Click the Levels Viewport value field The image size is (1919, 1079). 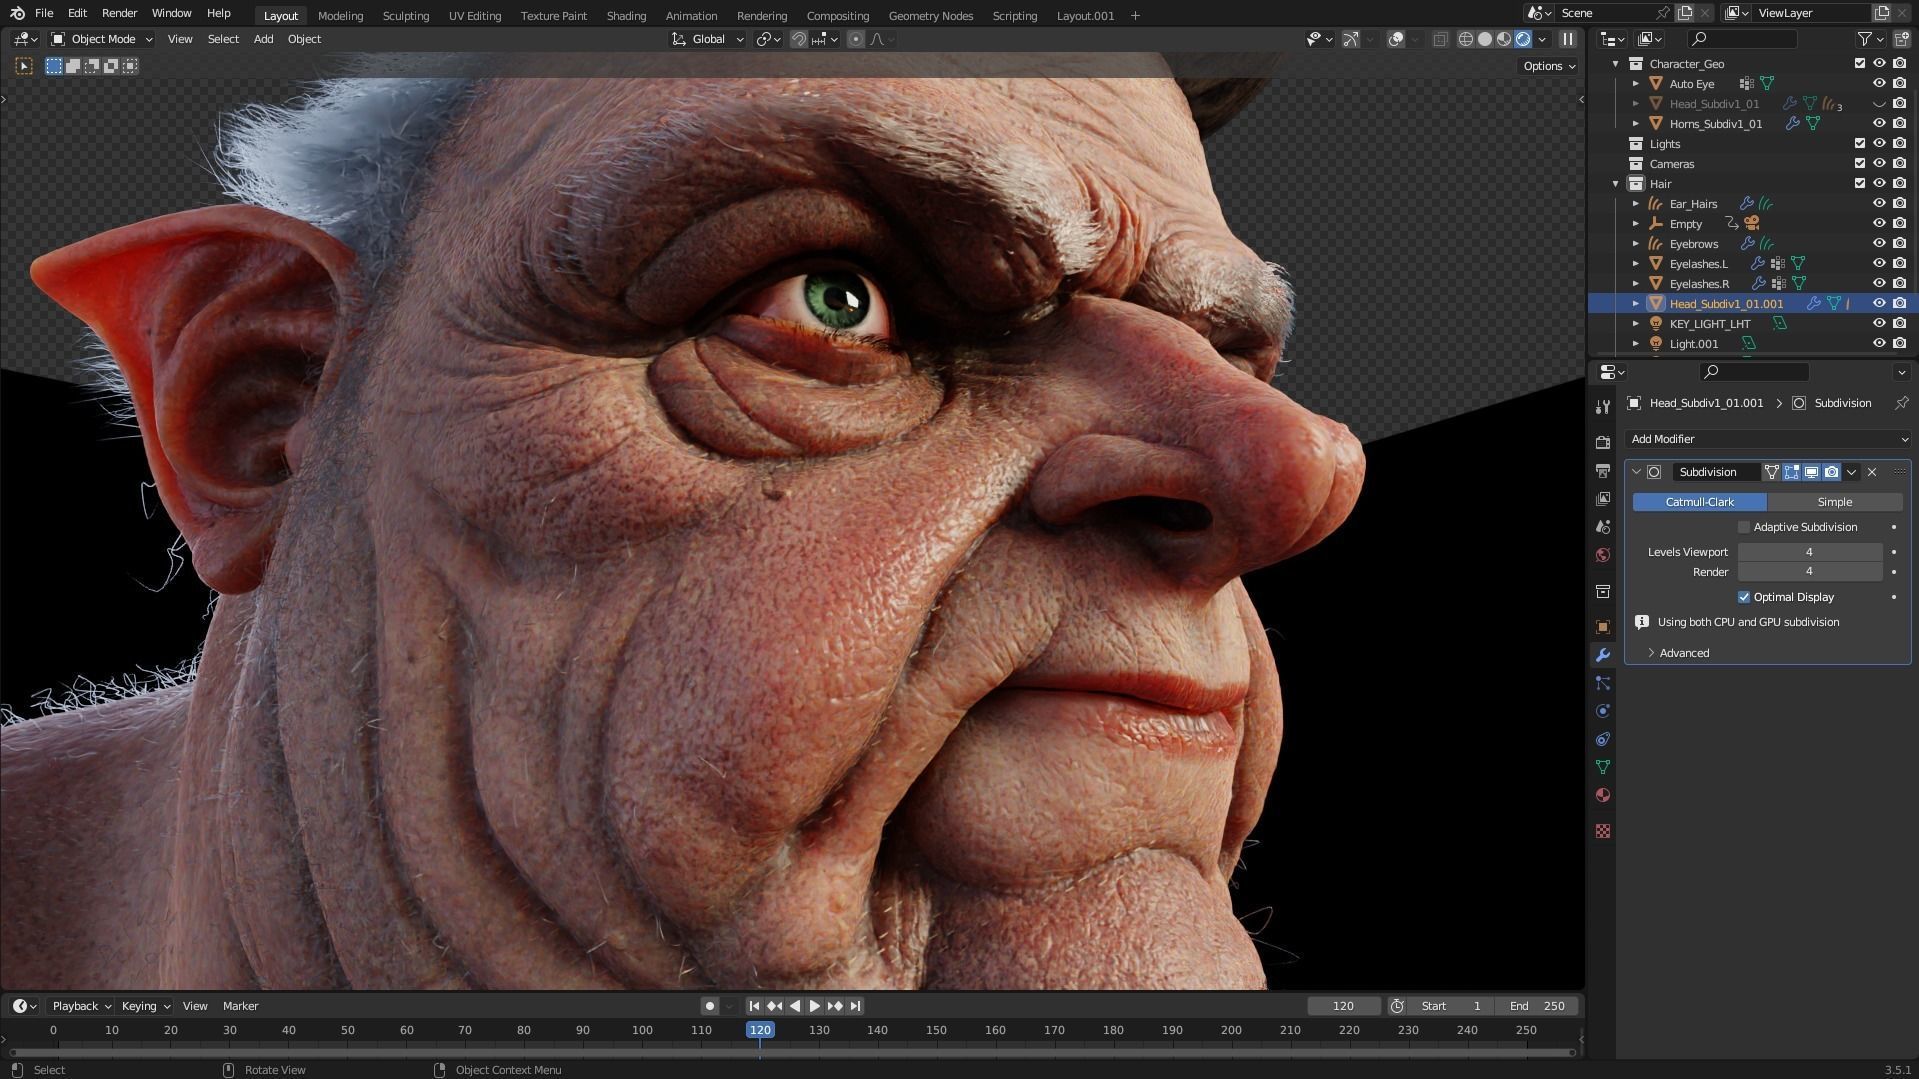tap(1809, 552)
